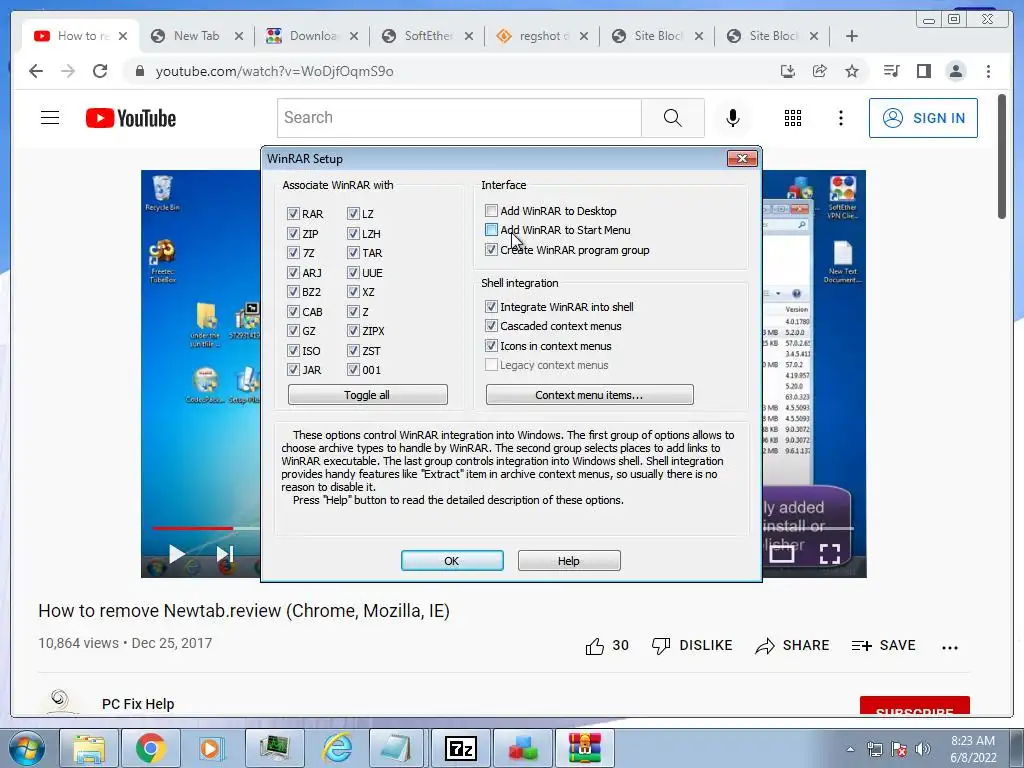This screenshot has height=768, width=1024.
Task: Enter video full screen mode
Action: [829, 554]
